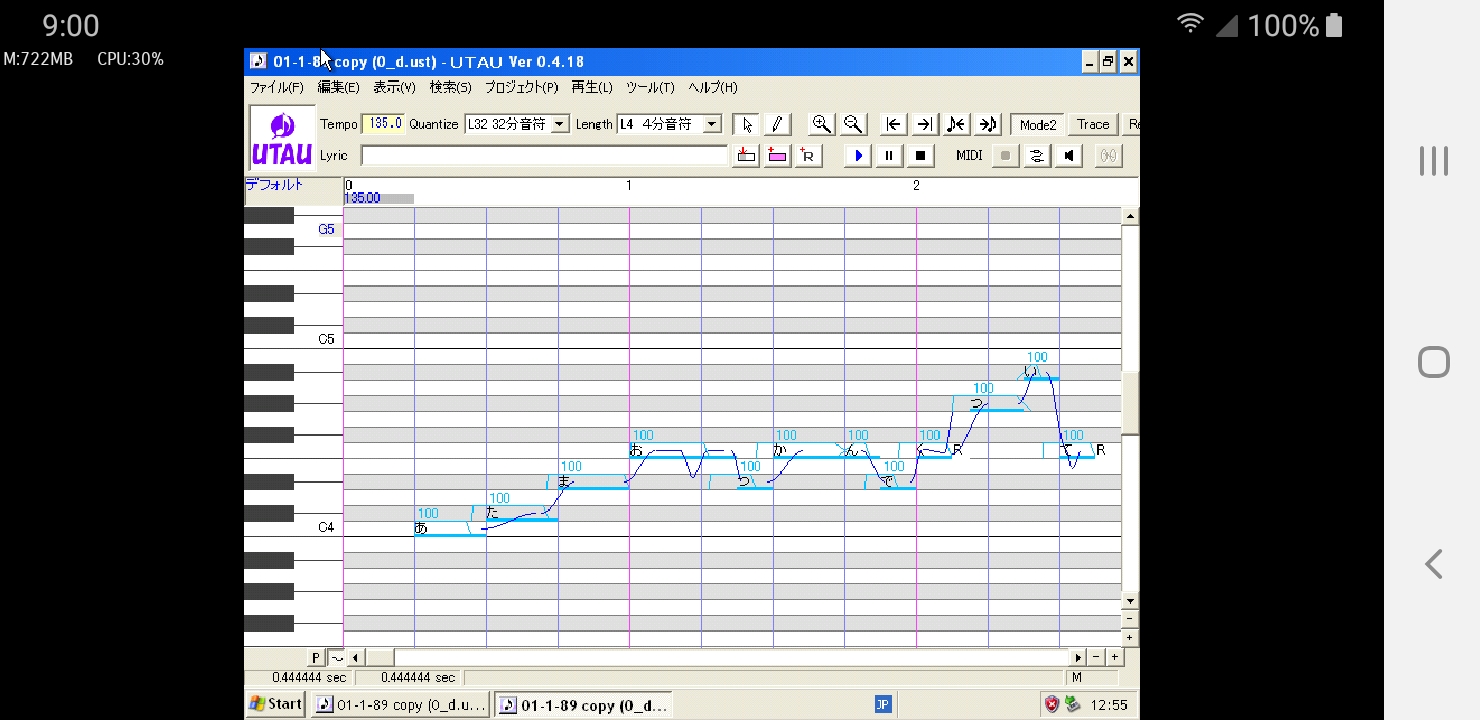Click the horizontal scrollbar left arrow
The height and width of the screenshot is (720, 1480).
pyautogui.click(x=355, y=657)
